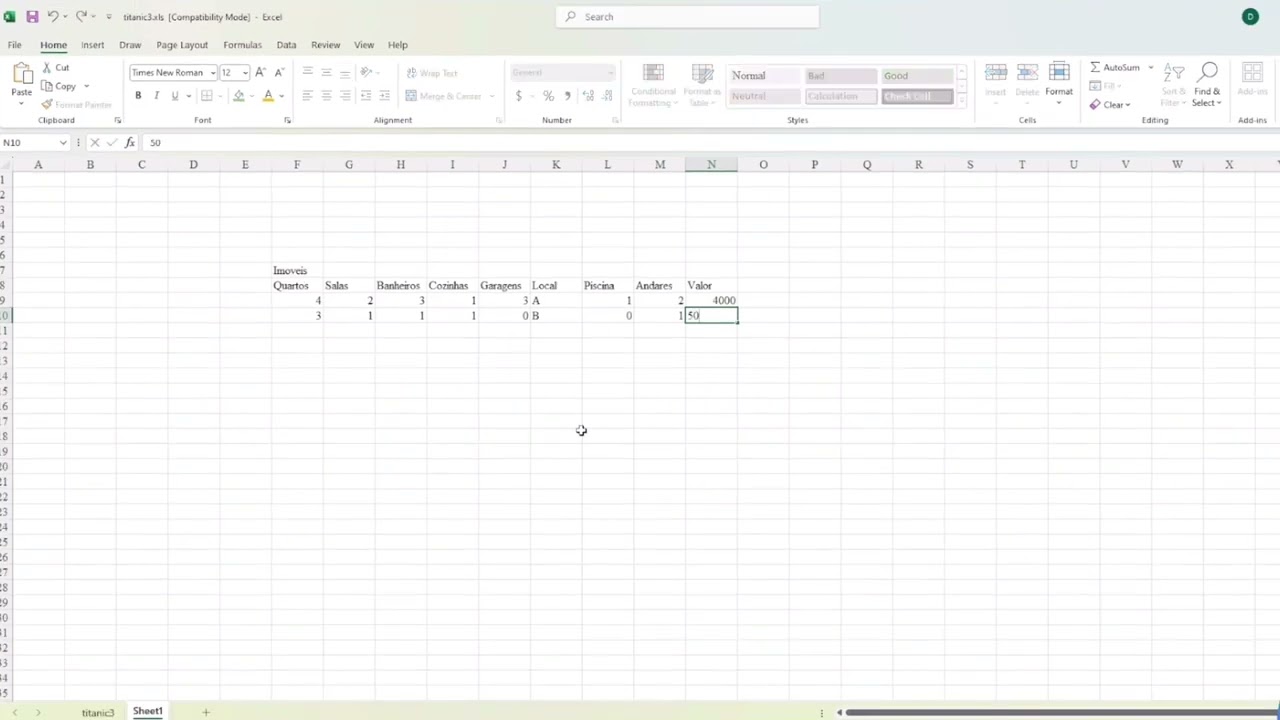Click the Copy icon in Clipboard group
This screenshot has width=1280, height=720.
47,86
